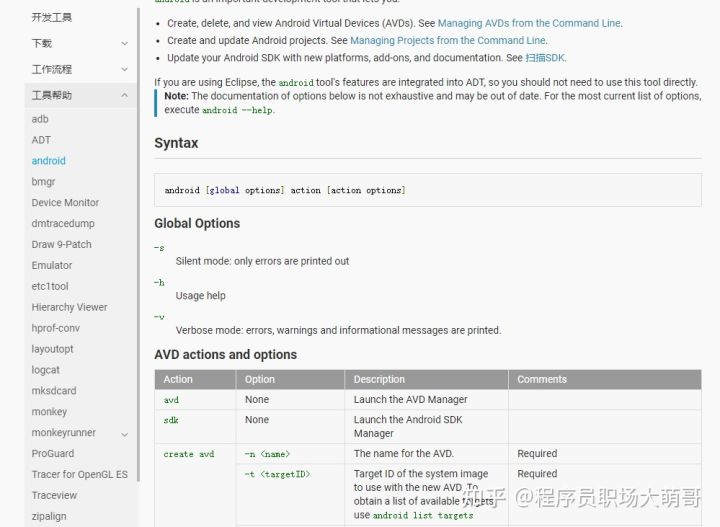Viewport: 720px width, 527px height.
Task: Click the sidebar vertical scrollbar
Action: coord(138,245)
